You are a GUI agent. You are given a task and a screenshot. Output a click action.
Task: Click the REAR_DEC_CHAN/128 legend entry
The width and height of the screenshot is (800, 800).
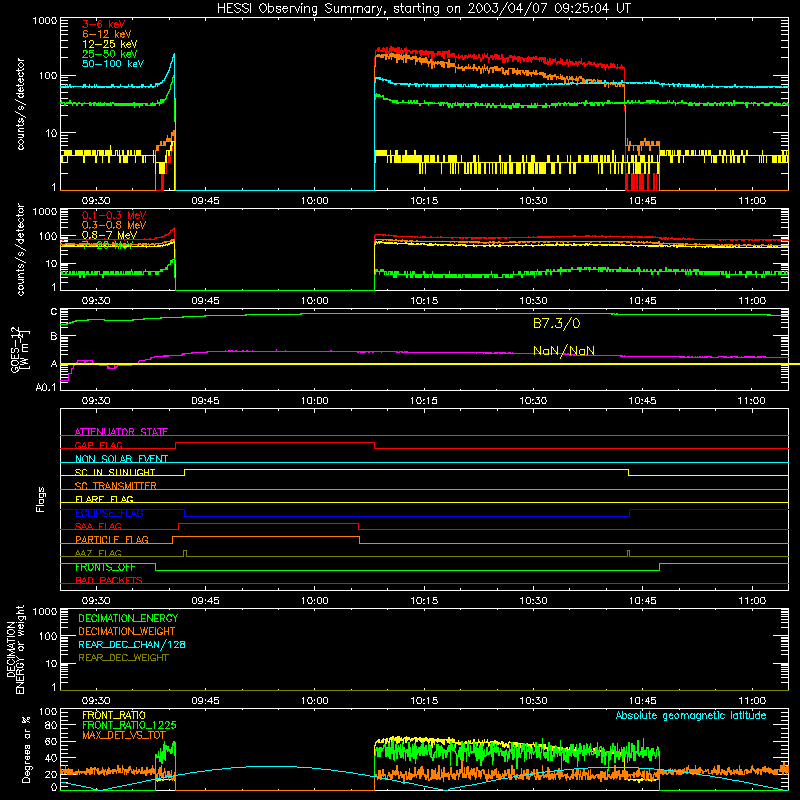pyautogui.click(x=132, y=645)
